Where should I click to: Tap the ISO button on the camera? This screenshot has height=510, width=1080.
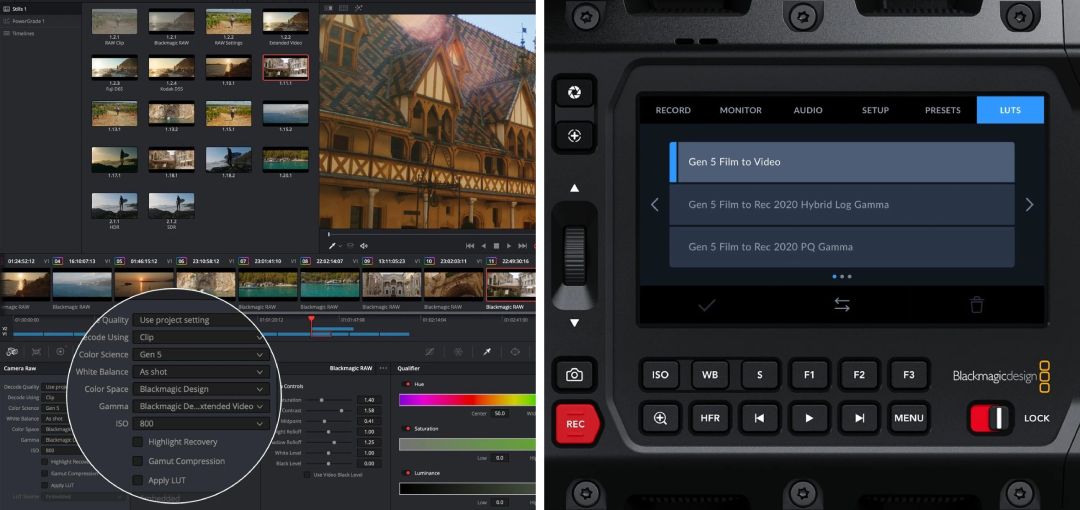pos(660,375)
